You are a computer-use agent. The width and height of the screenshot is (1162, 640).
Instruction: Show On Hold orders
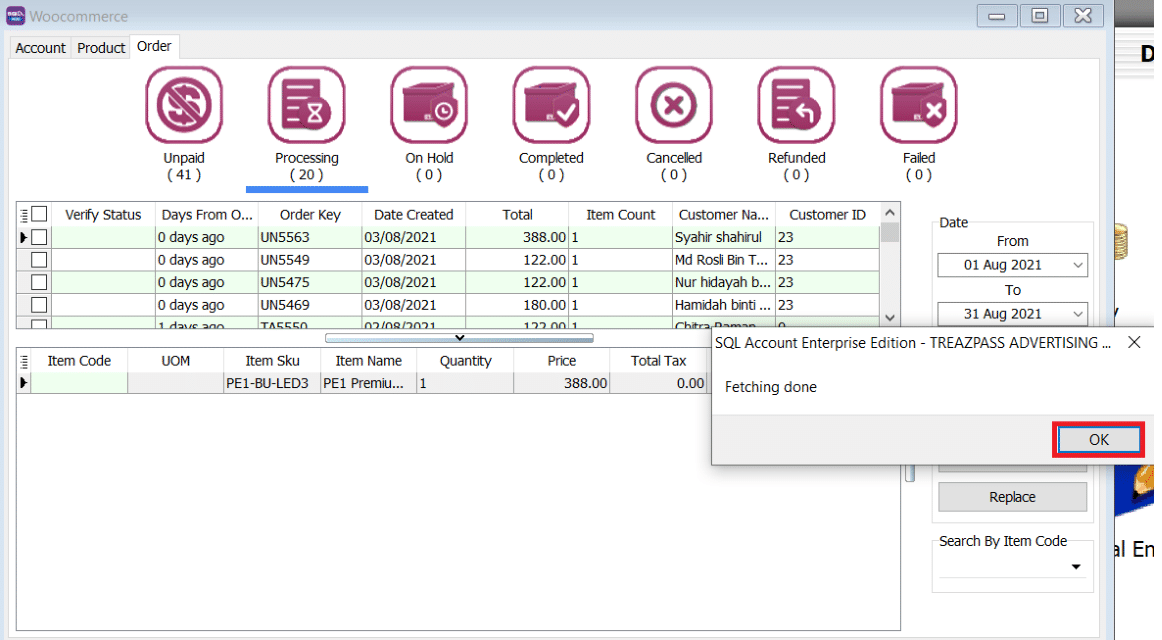[429, 105]
